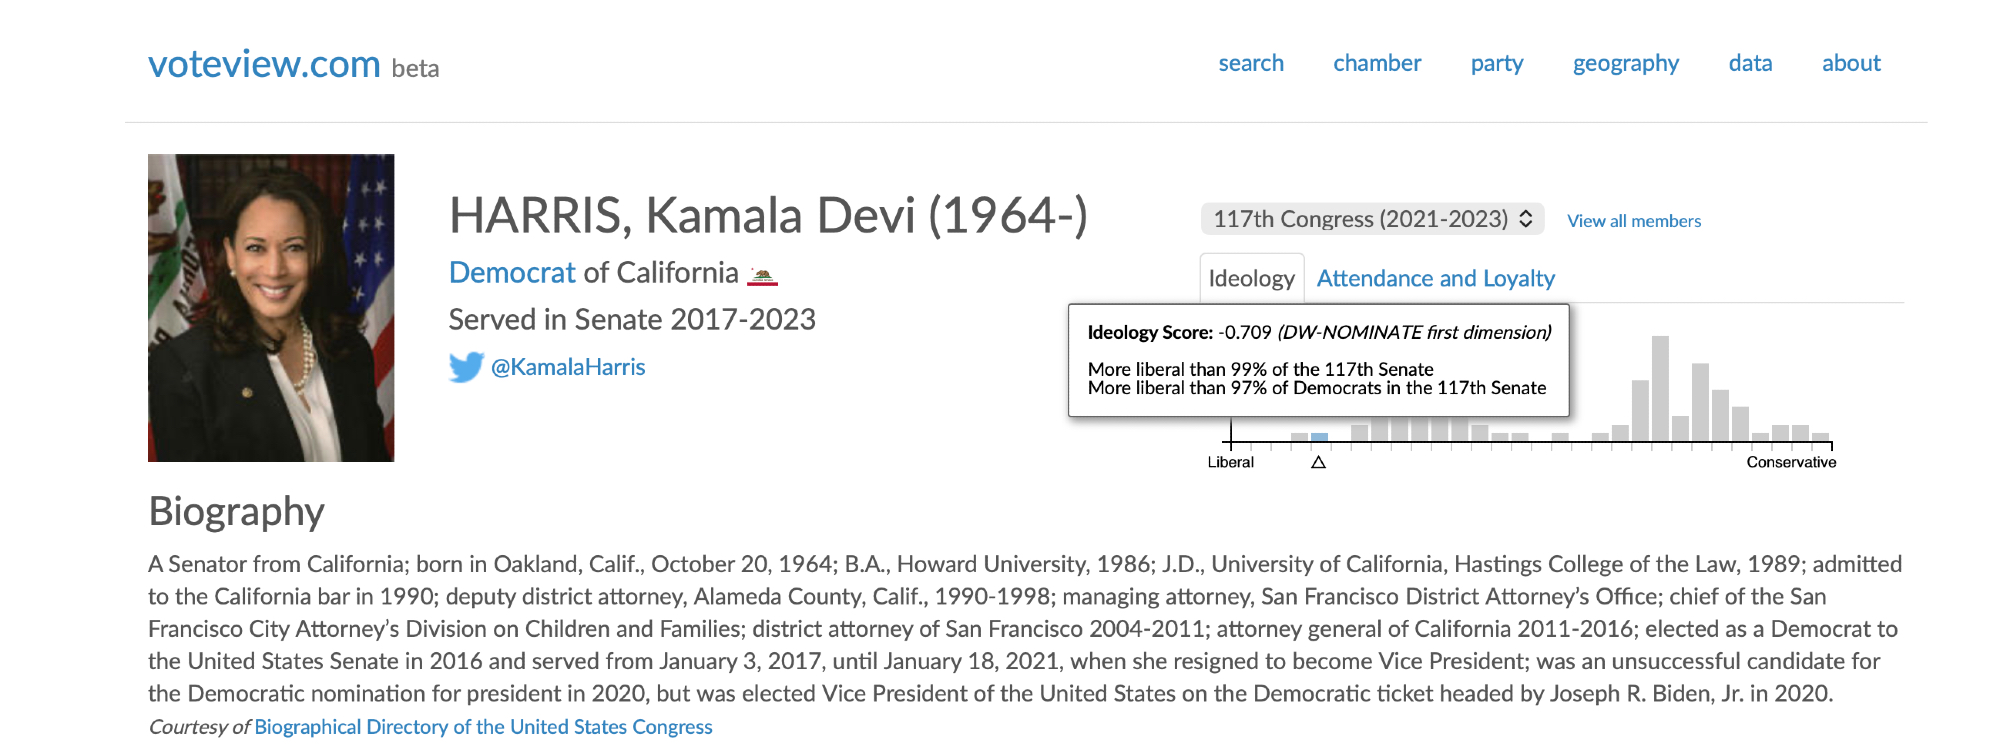Select the Ideology tab
Image resolution: width=2000 pixels, height=750 pixels.
1251,279
